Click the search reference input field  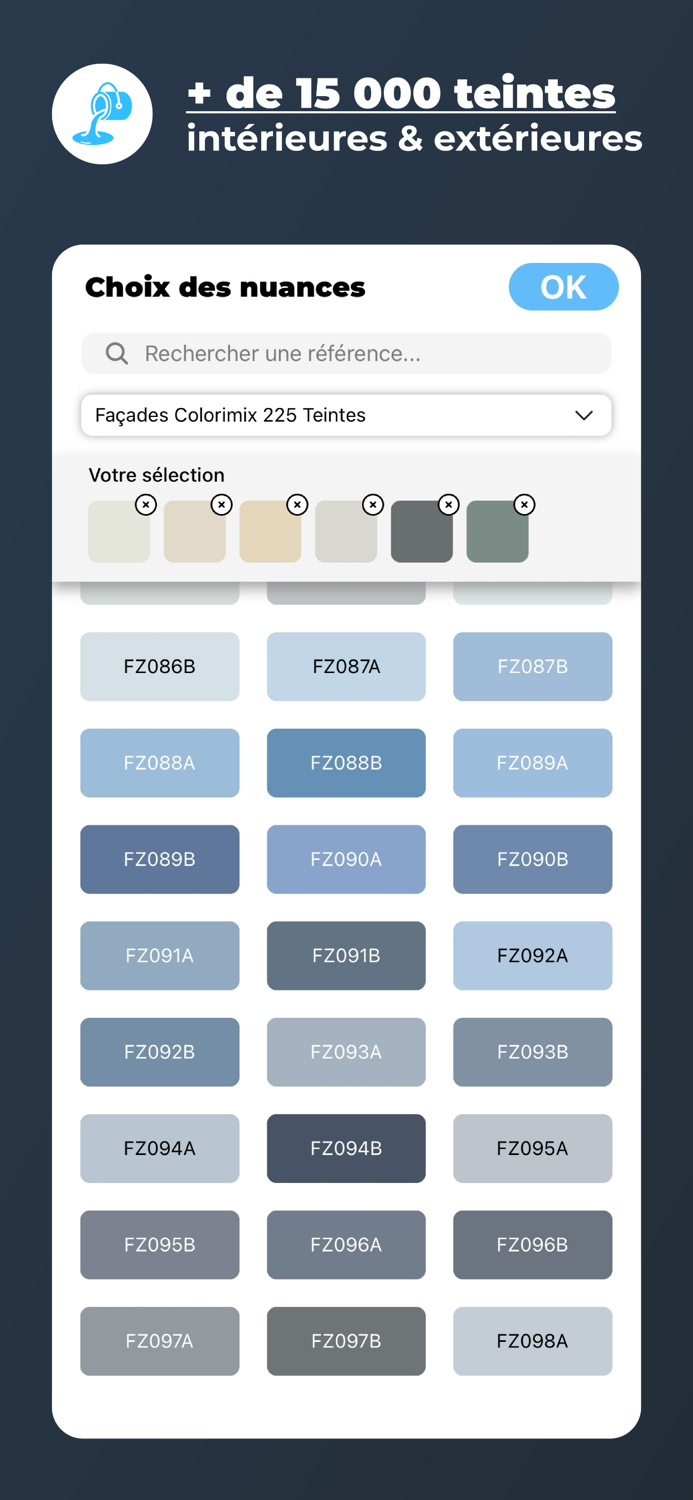[x=370, y=354]
